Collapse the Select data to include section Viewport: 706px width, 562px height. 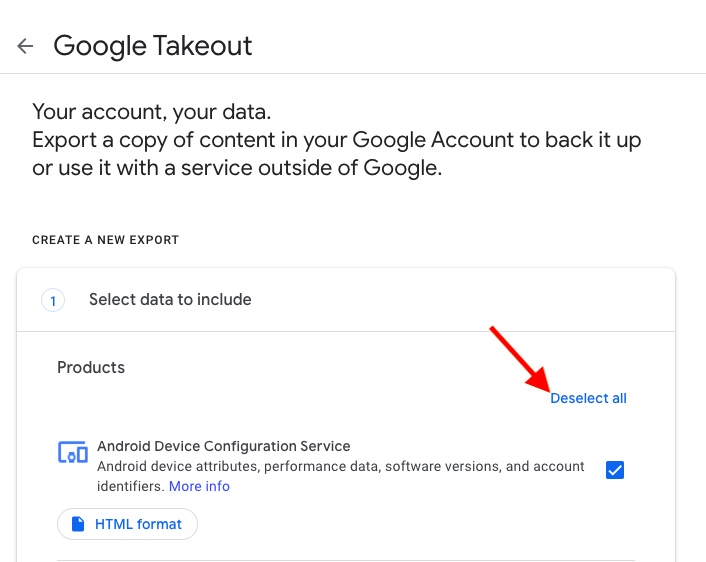coord(170,299)
